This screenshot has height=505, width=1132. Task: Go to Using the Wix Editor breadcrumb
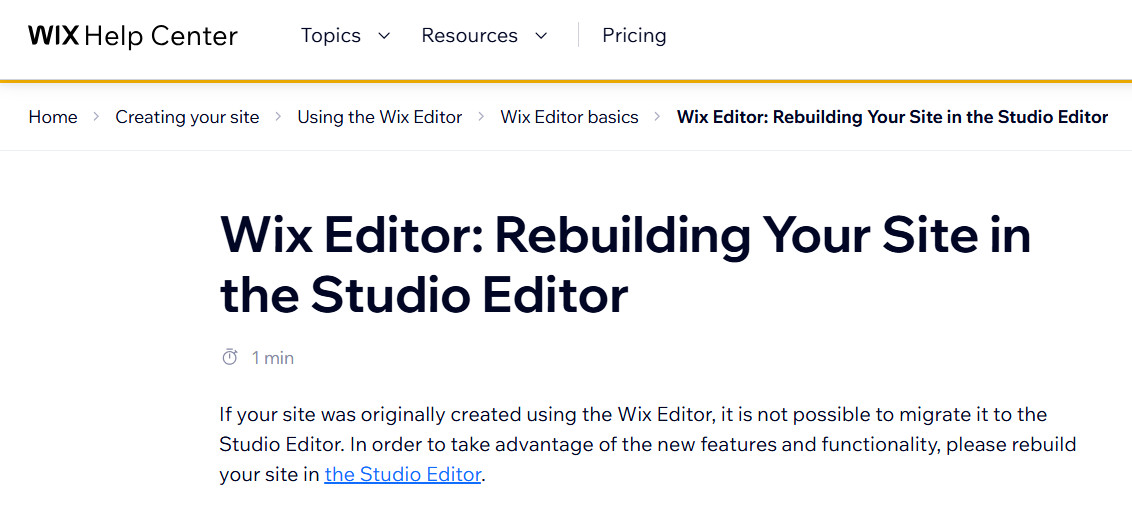379,117
